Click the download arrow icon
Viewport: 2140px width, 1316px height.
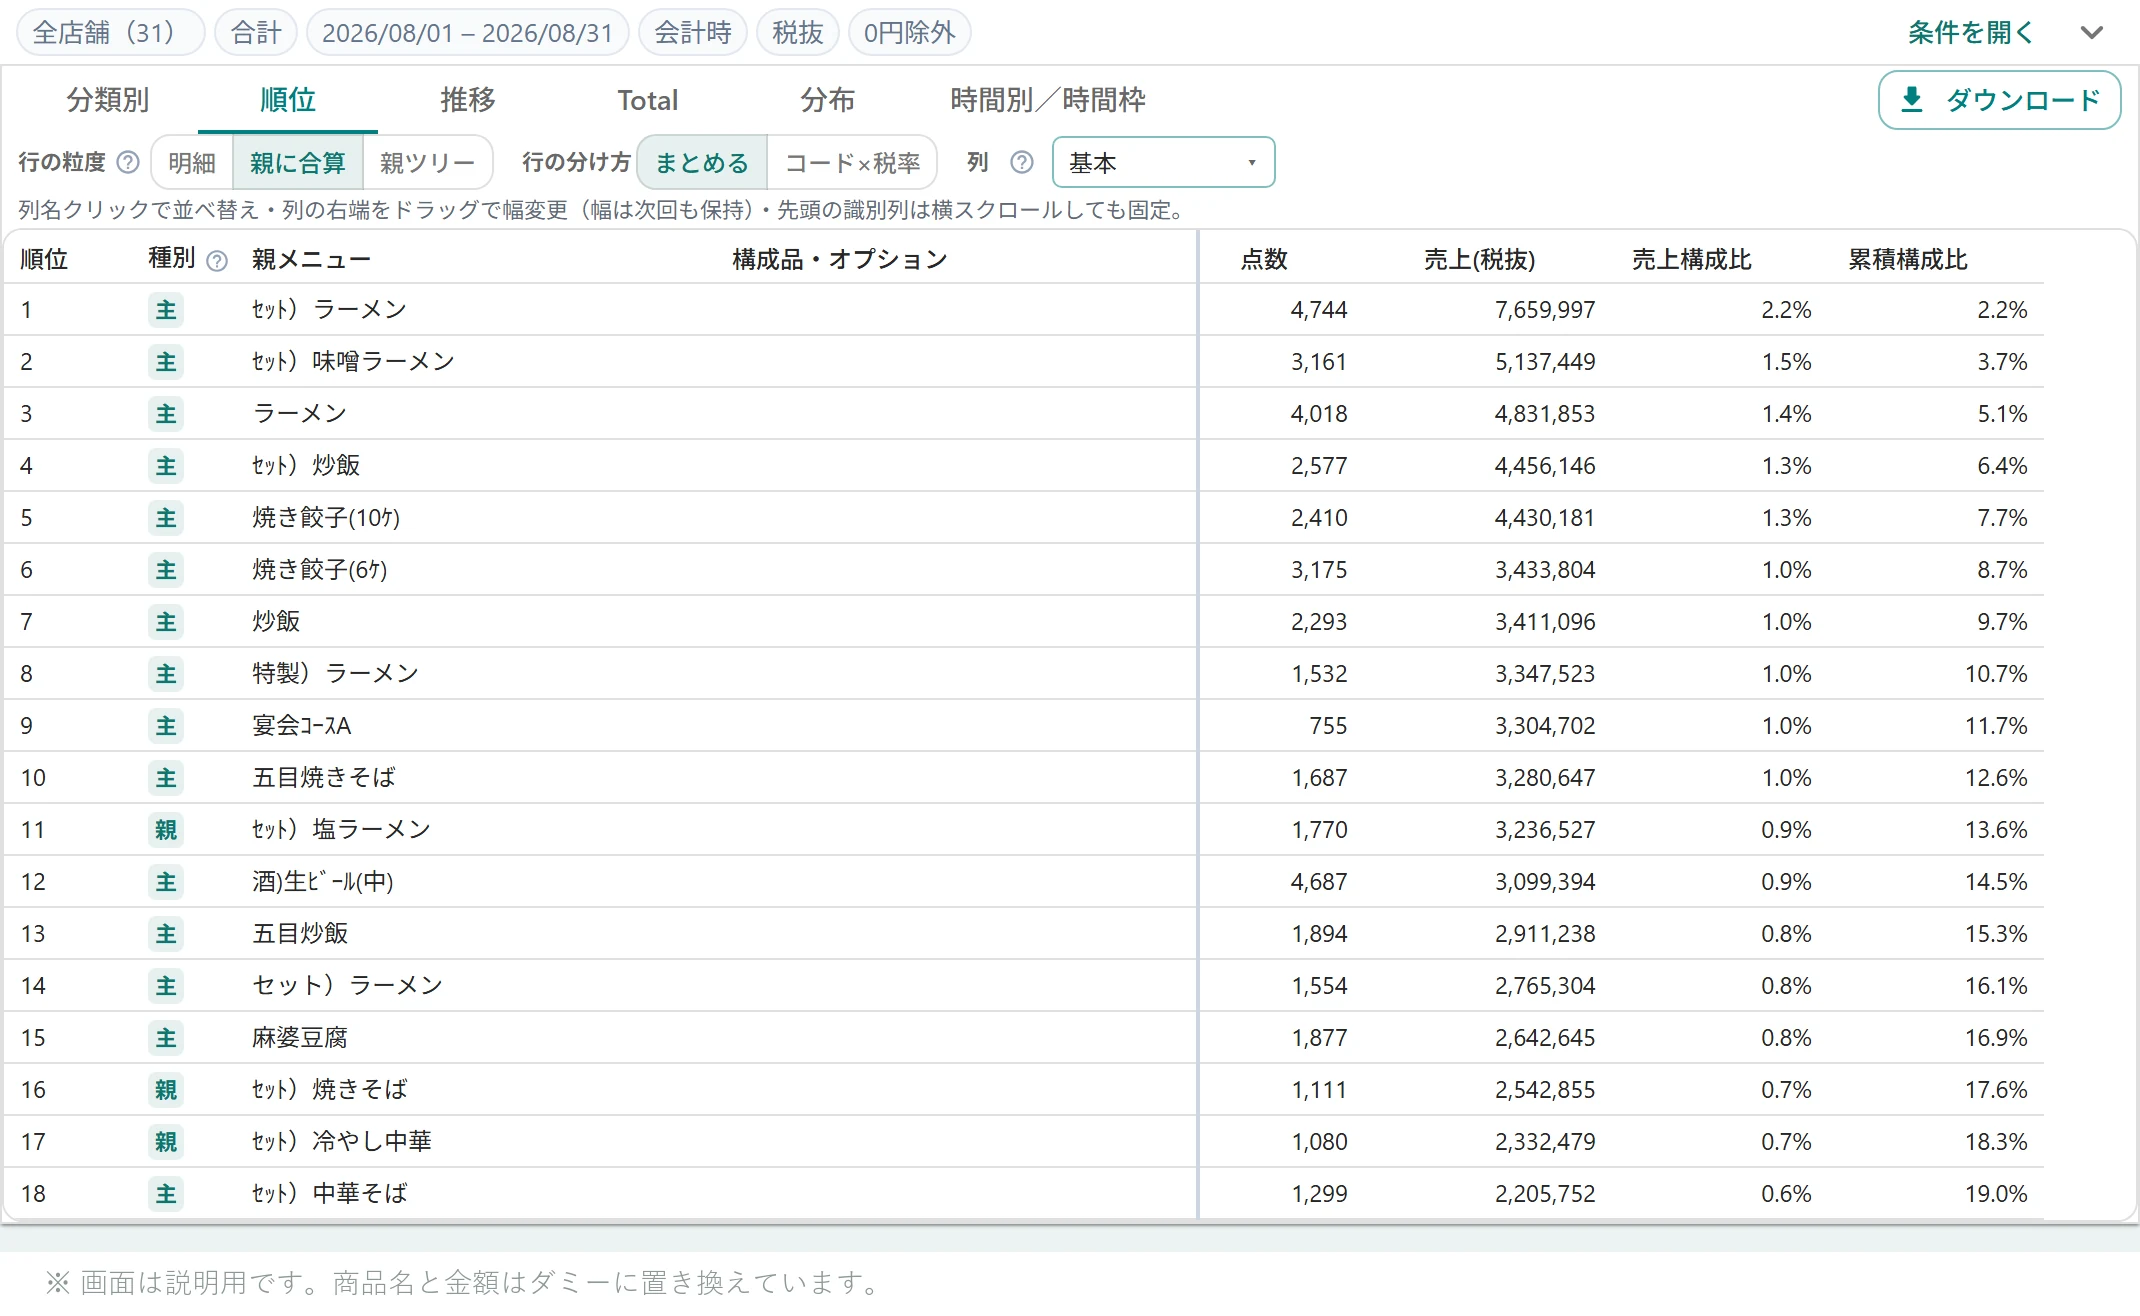1911,99
